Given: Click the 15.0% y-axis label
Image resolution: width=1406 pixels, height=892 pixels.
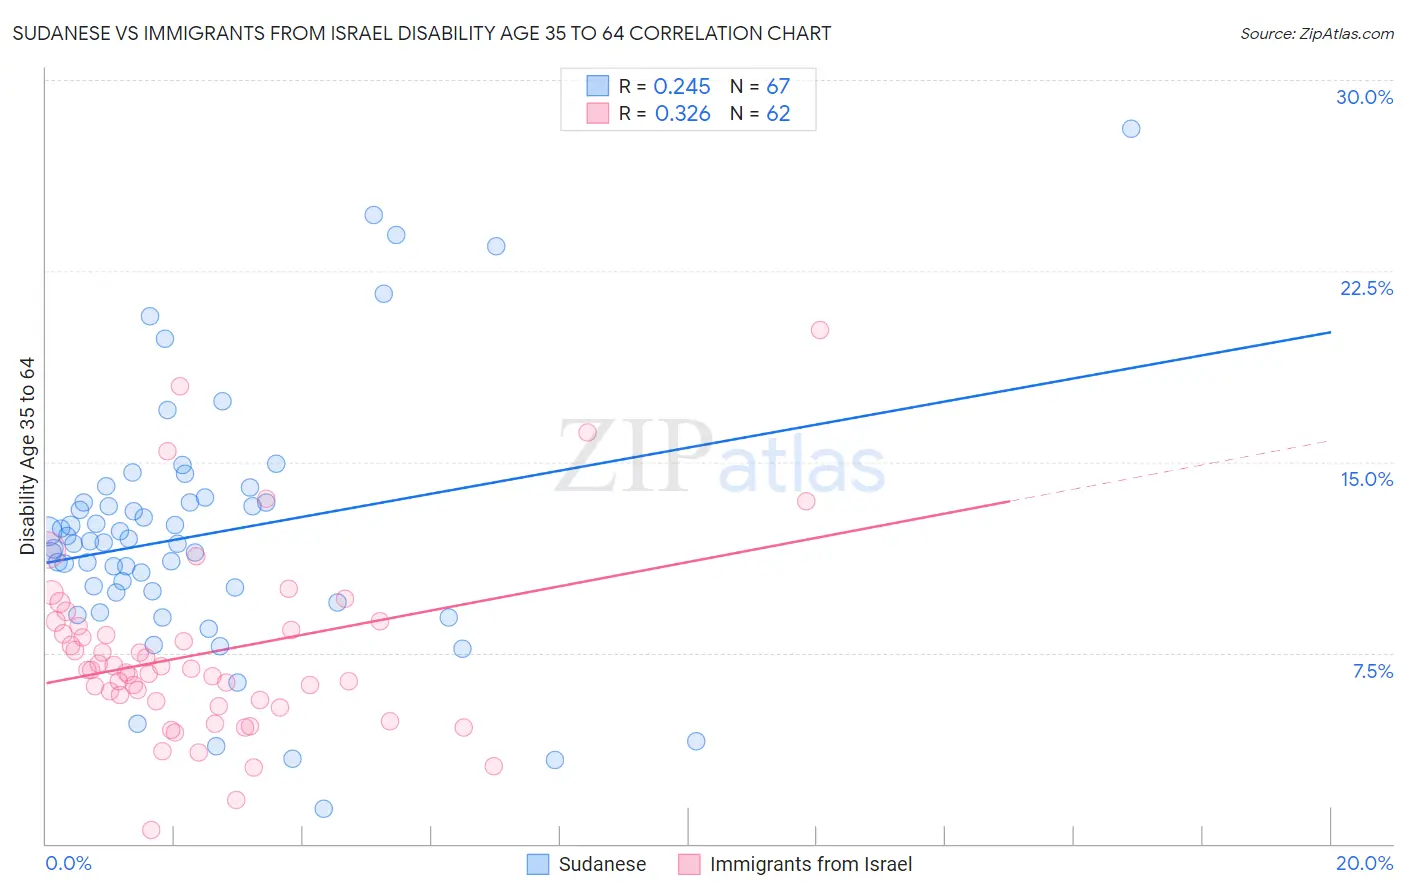Looking at the screenshot, I should click(x=1366, y=479).
